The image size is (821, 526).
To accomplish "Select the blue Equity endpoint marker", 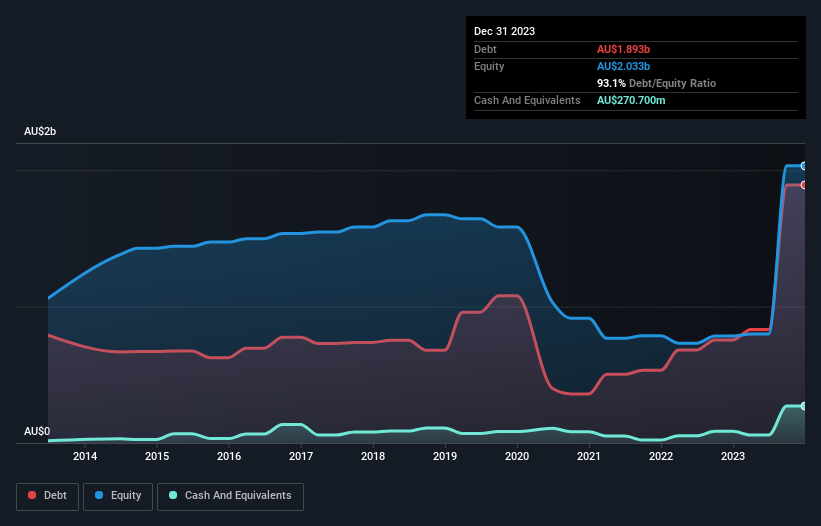I will click(x=804, y=166).
